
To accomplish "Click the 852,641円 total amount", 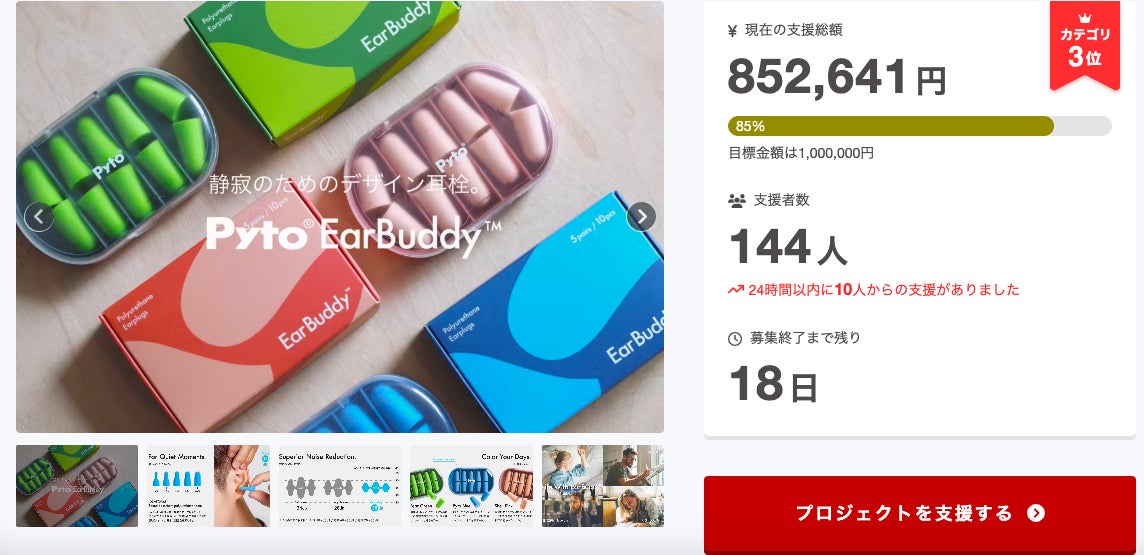I will [837, 77].
